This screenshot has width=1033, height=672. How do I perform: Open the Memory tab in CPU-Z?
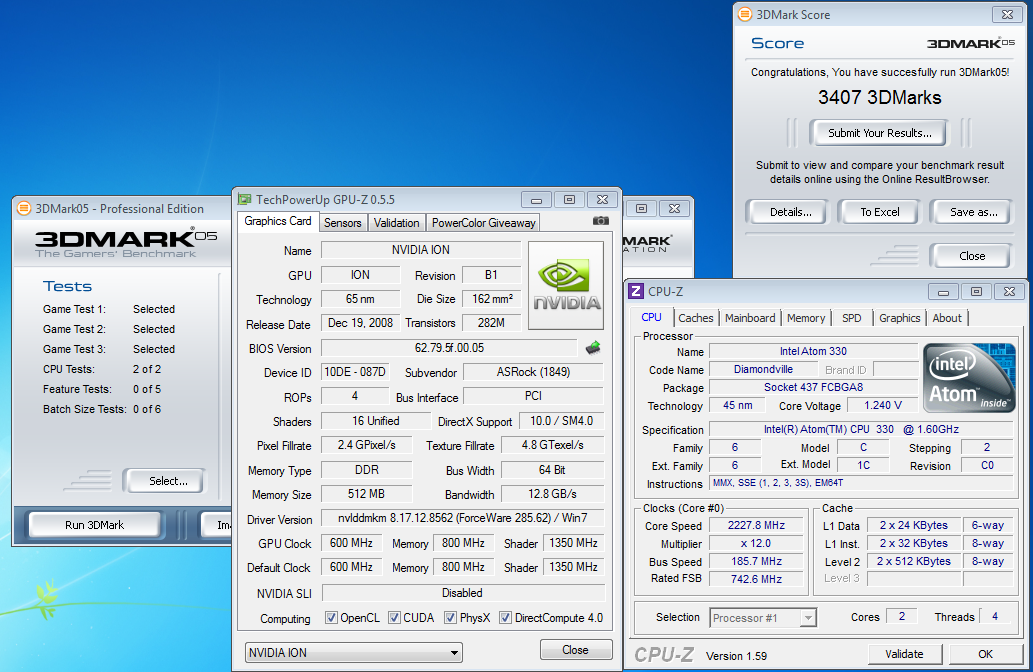pos(806,318)
